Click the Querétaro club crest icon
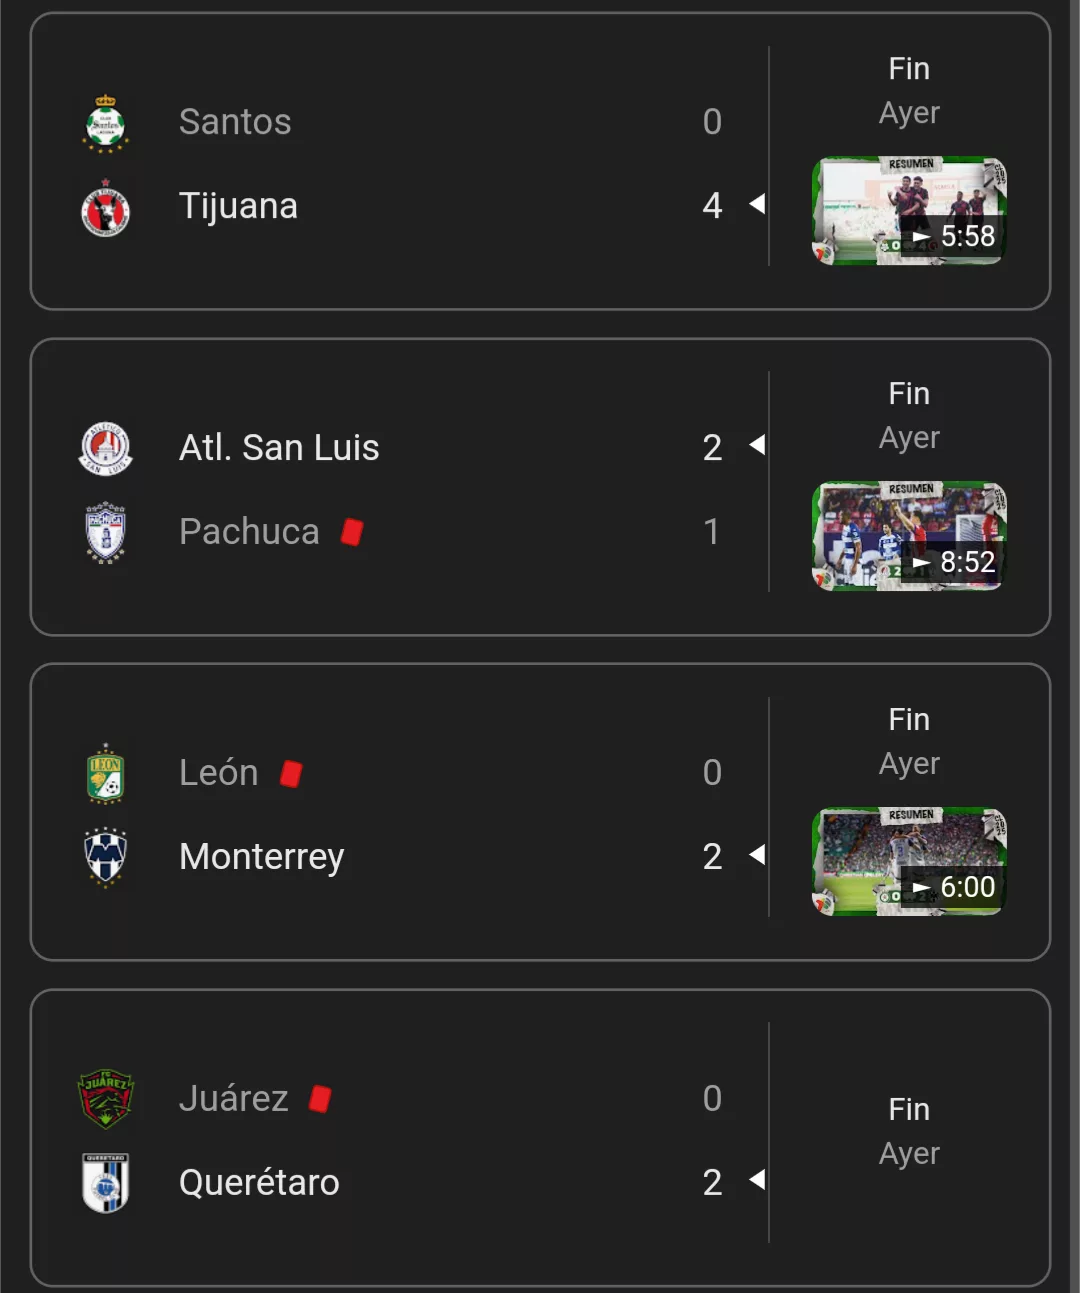The height and width of the screenshot is (1293, 1080). tap(105, 1183)
